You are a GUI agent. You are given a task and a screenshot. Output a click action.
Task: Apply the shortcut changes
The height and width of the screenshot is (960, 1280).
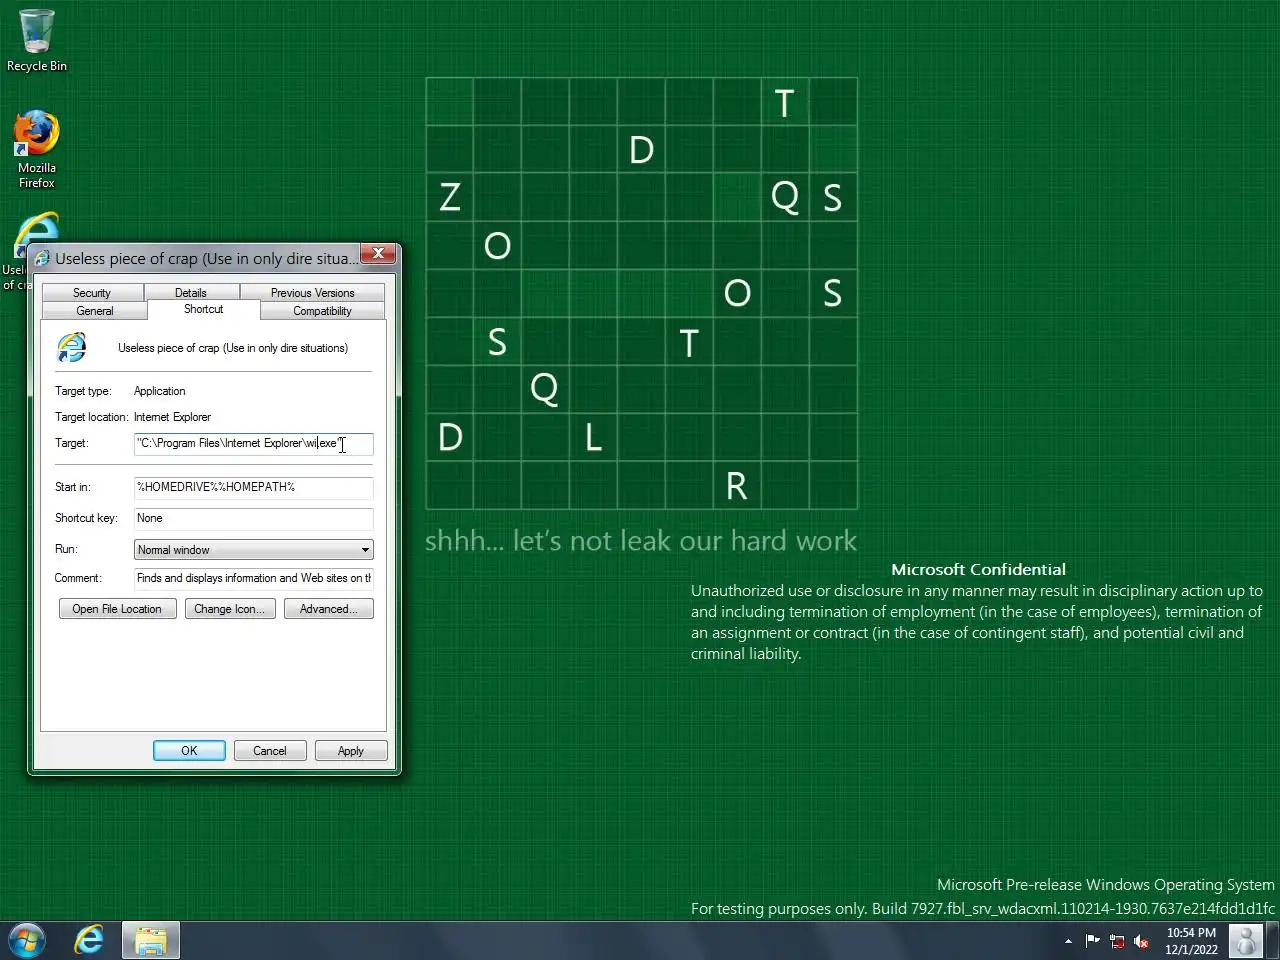click(351, 751)
